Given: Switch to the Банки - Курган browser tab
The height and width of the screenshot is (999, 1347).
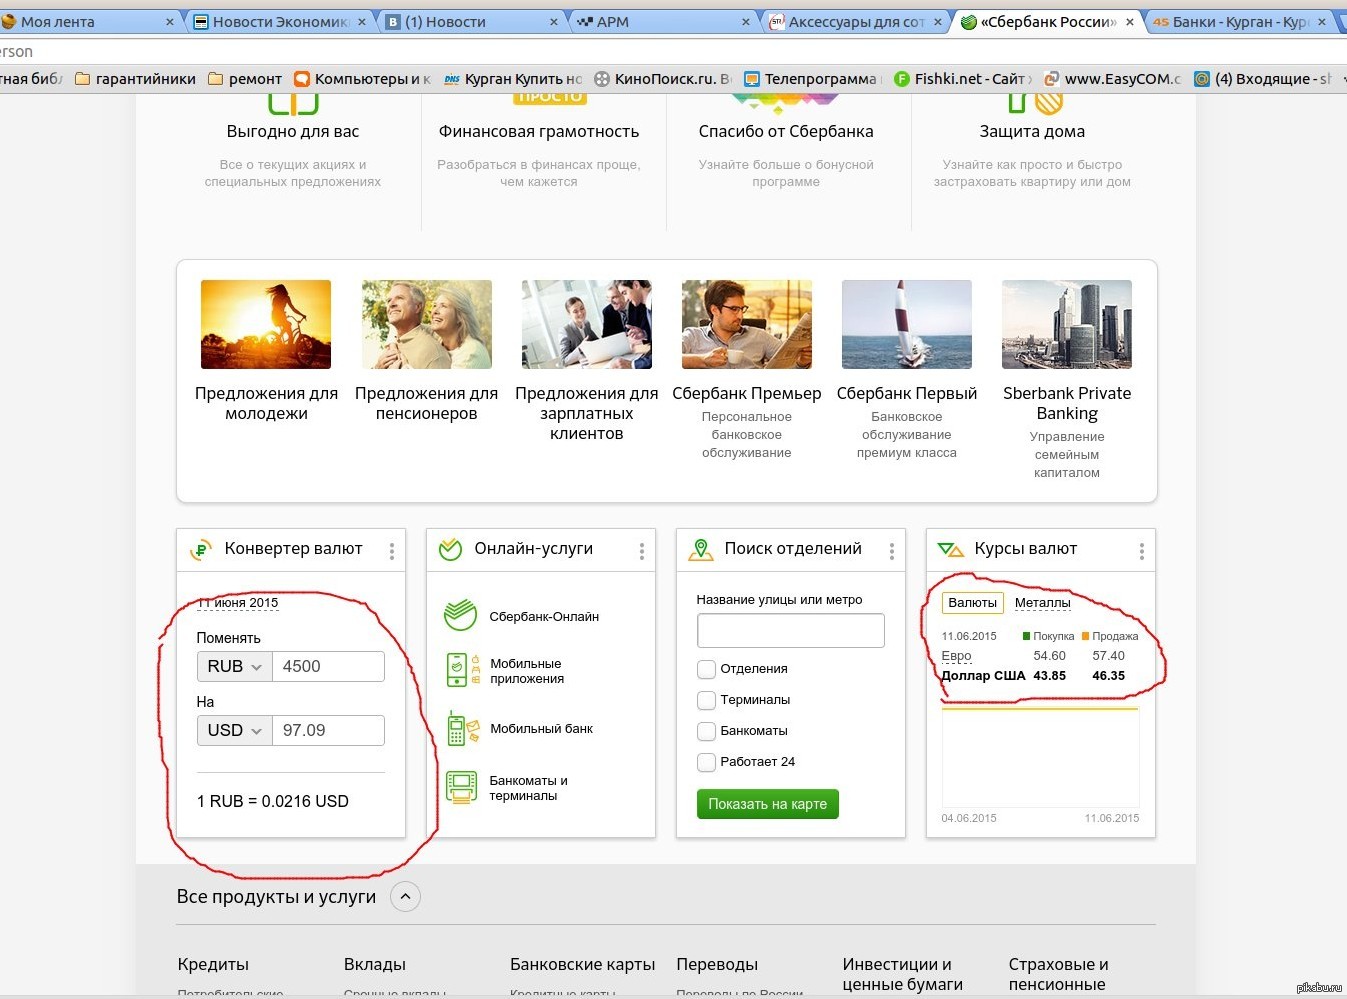Looking at the screenshot, I should point(1241,22).
